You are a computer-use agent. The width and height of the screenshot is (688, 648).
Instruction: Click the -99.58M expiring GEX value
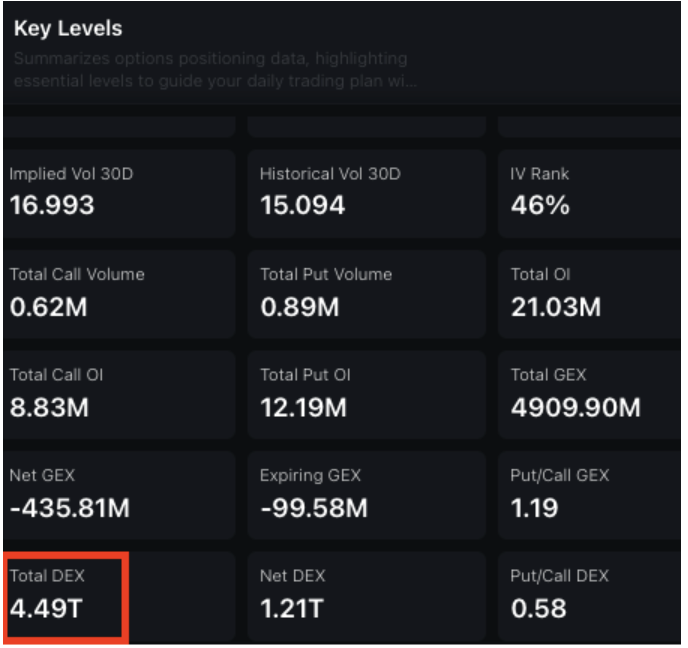[314, 508]
